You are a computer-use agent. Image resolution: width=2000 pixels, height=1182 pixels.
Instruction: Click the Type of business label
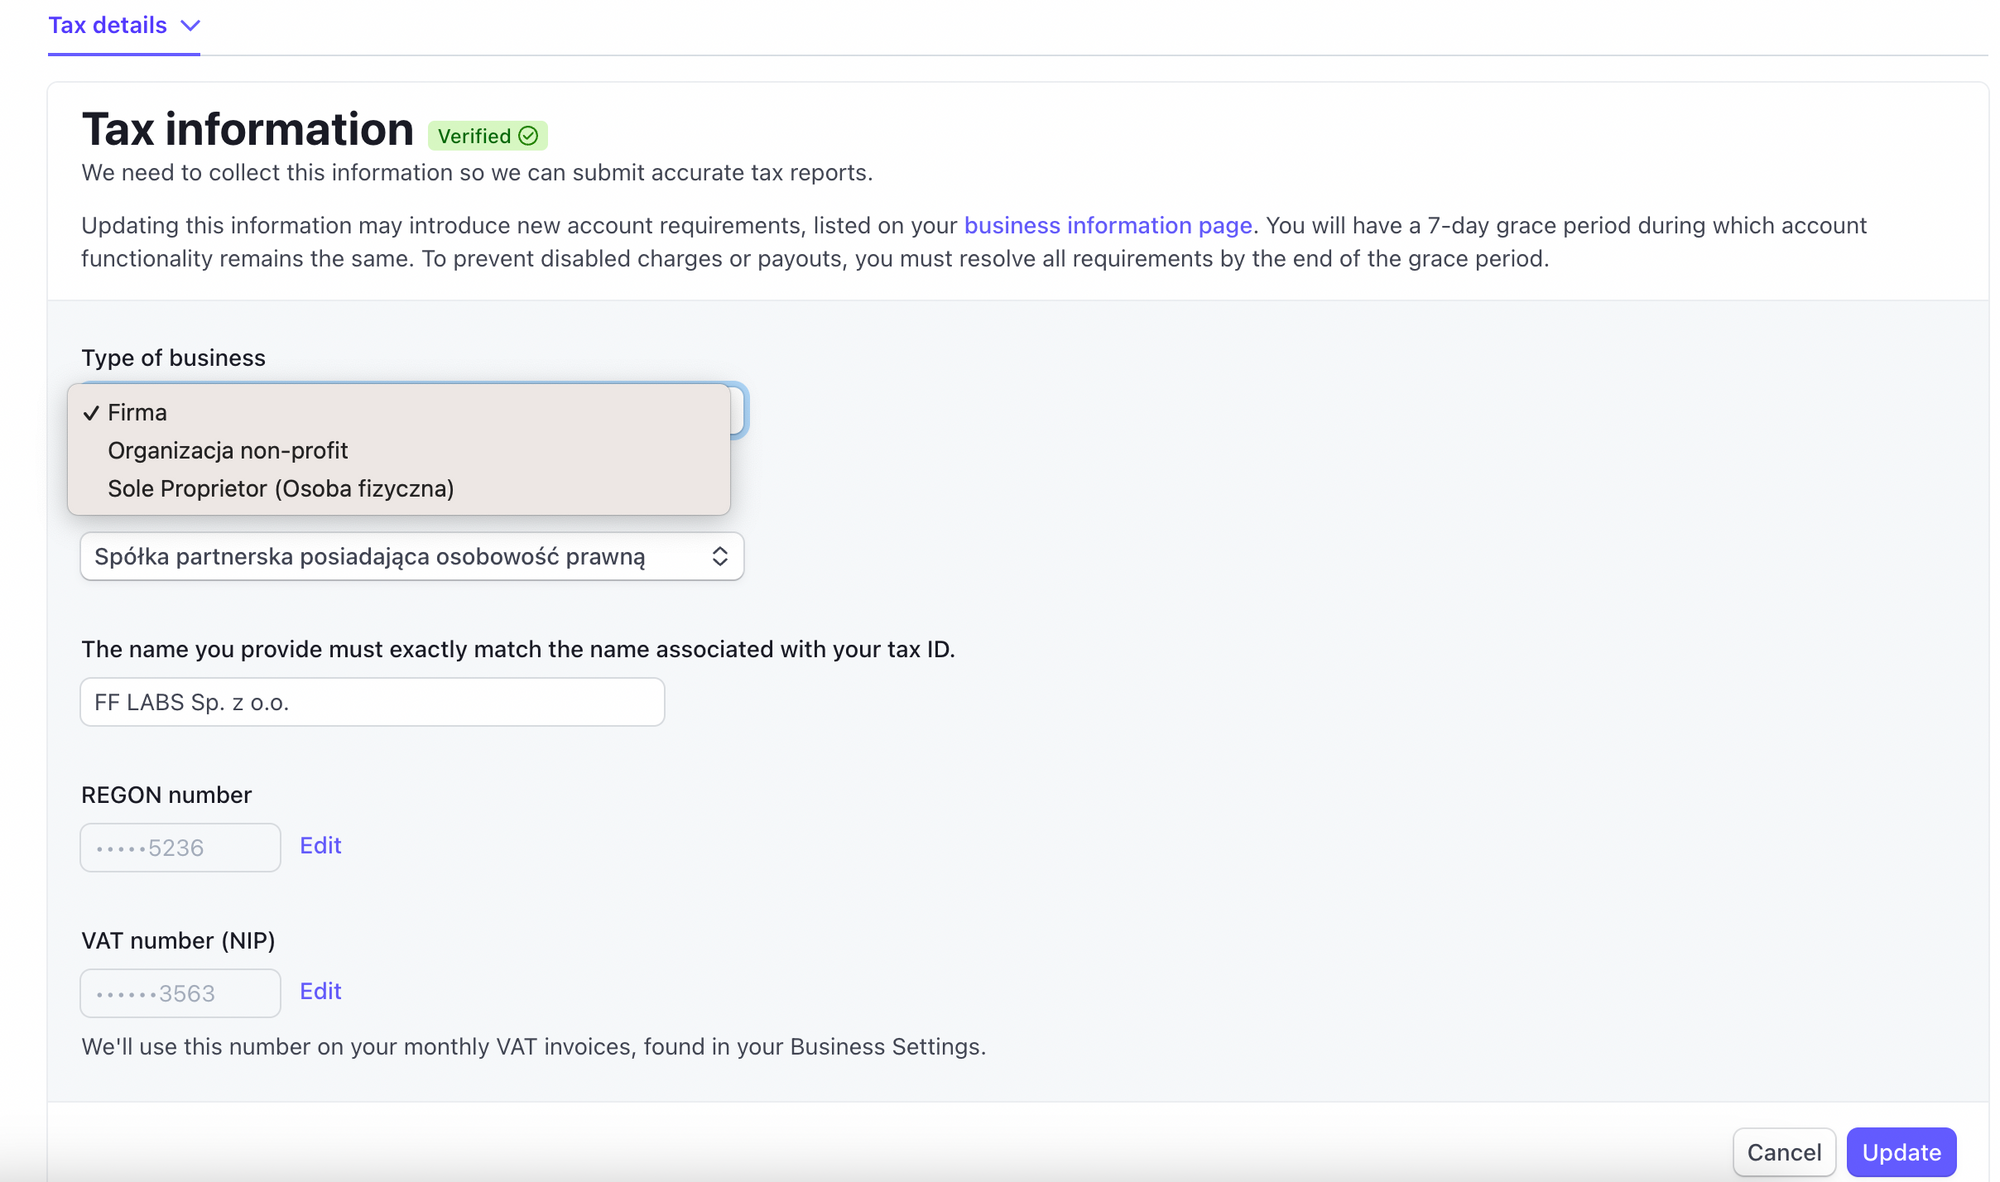pos(173,357)
